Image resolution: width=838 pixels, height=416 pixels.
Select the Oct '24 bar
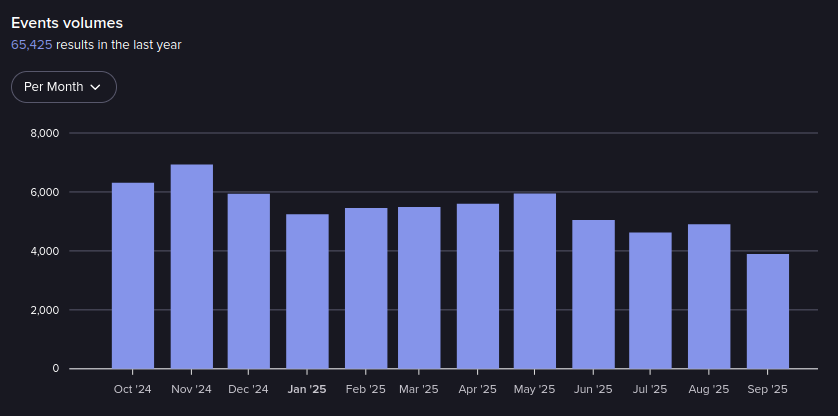pyautogui.click(x=133, y=276)
